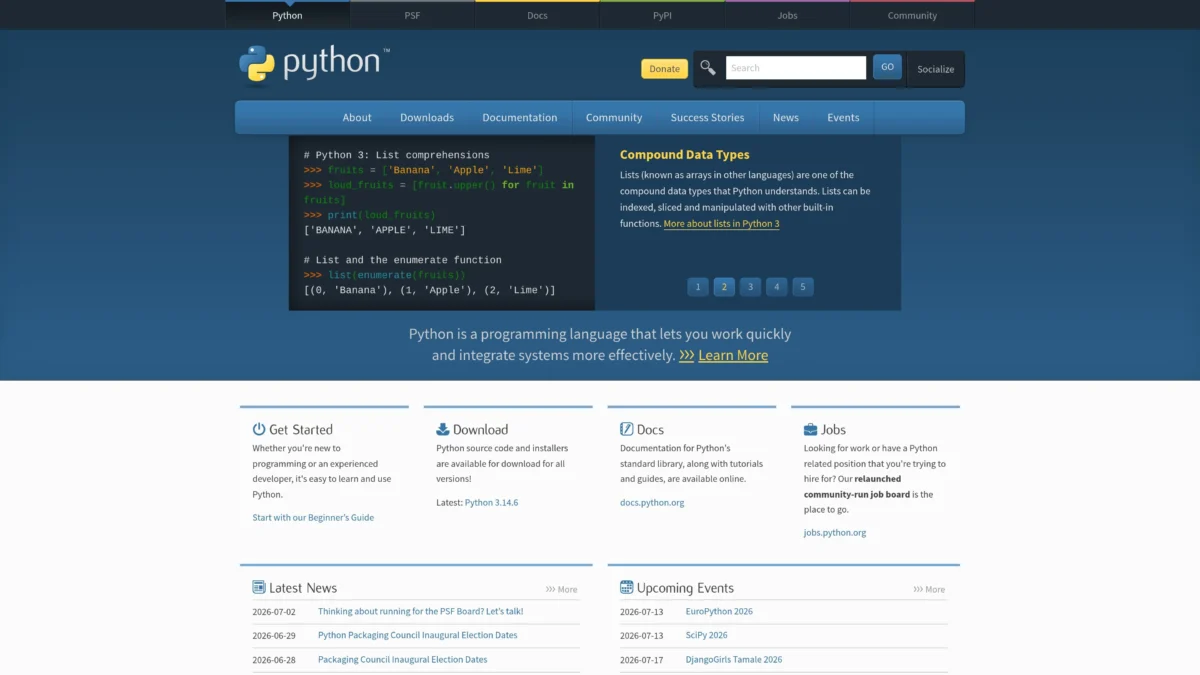The width and height of the screenshot is (1200, 675).
Task: Visit the docs.python.org link
Action: [652, 502]
